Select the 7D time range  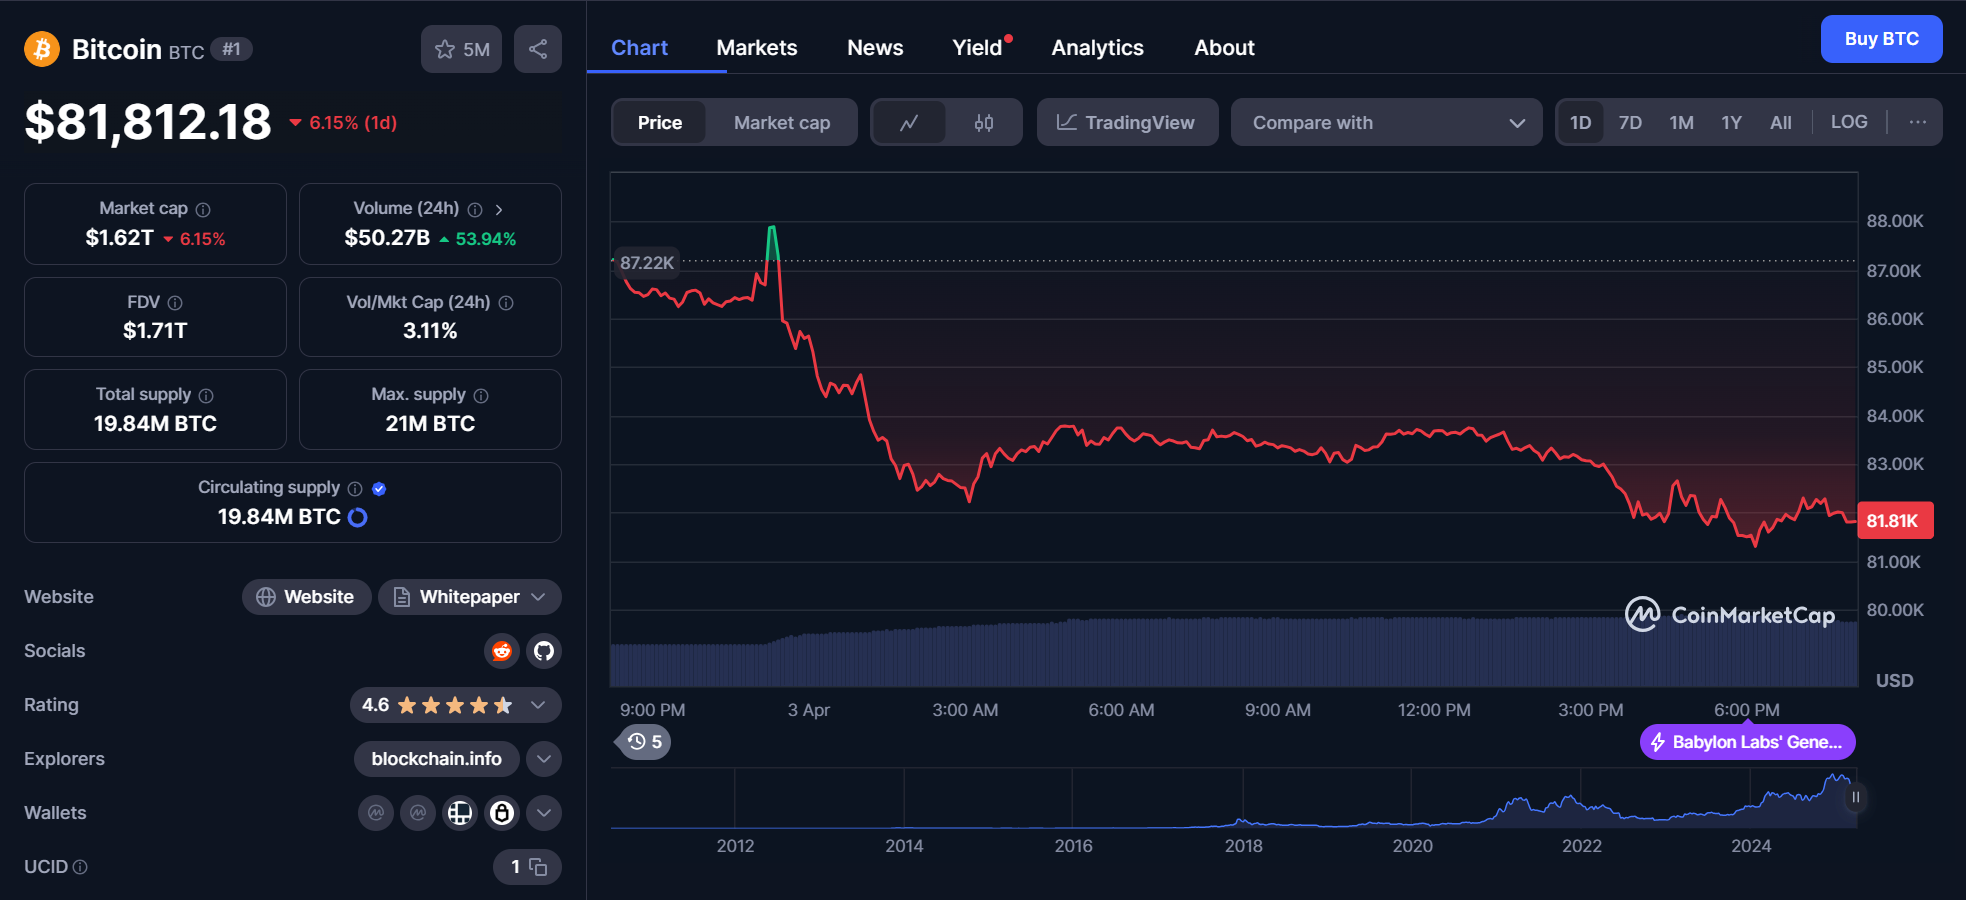click(1630, 123)
